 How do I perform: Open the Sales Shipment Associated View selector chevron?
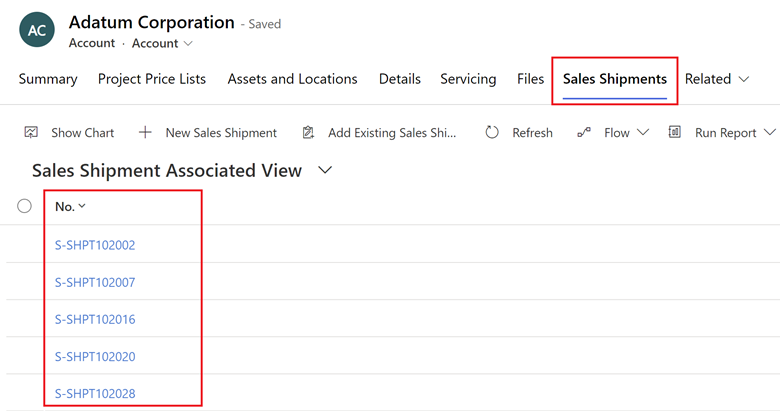[325, 170]
